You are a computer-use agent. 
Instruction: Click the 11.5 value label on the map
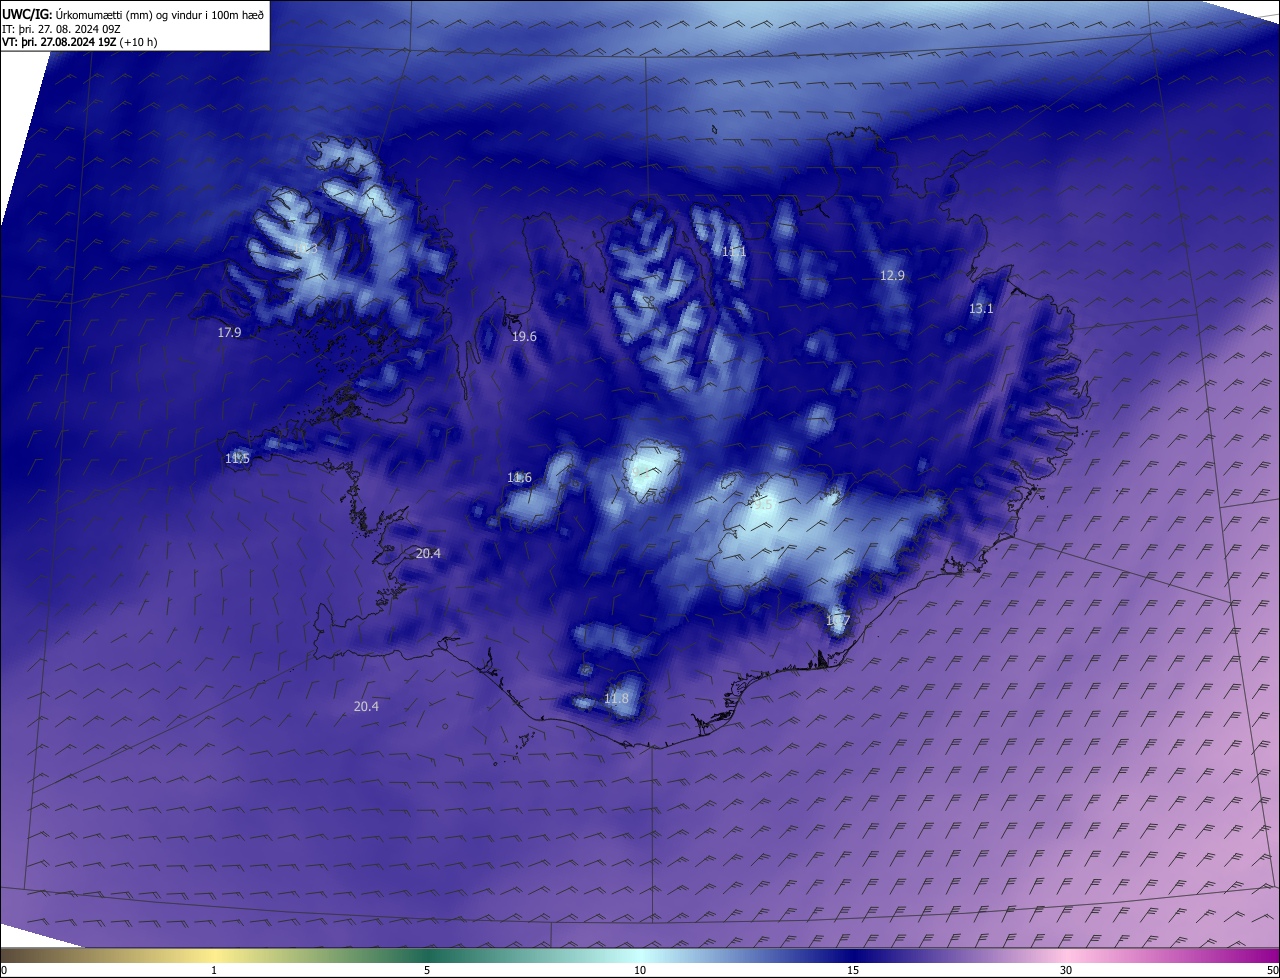point(237,459)
